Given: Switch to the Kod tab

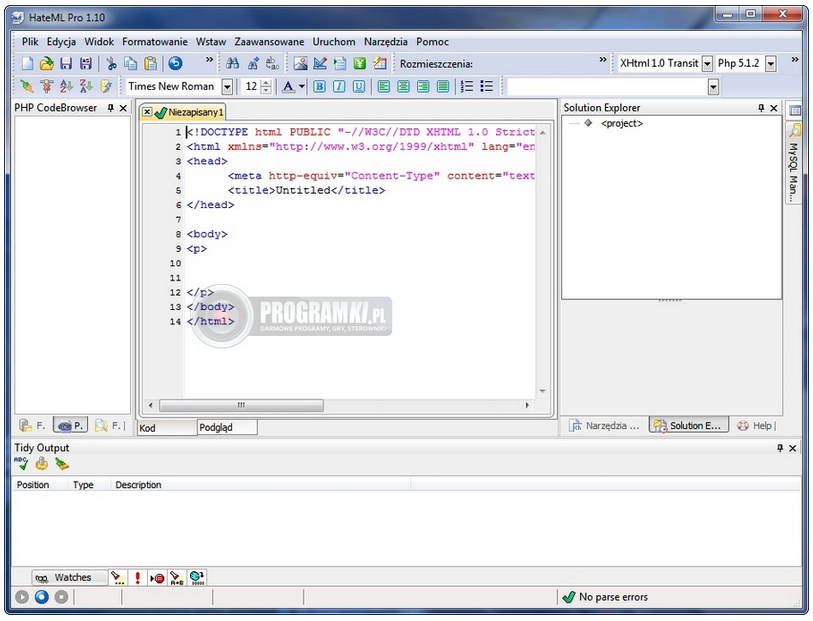Looking at the screenshot, I should point(167,428).
